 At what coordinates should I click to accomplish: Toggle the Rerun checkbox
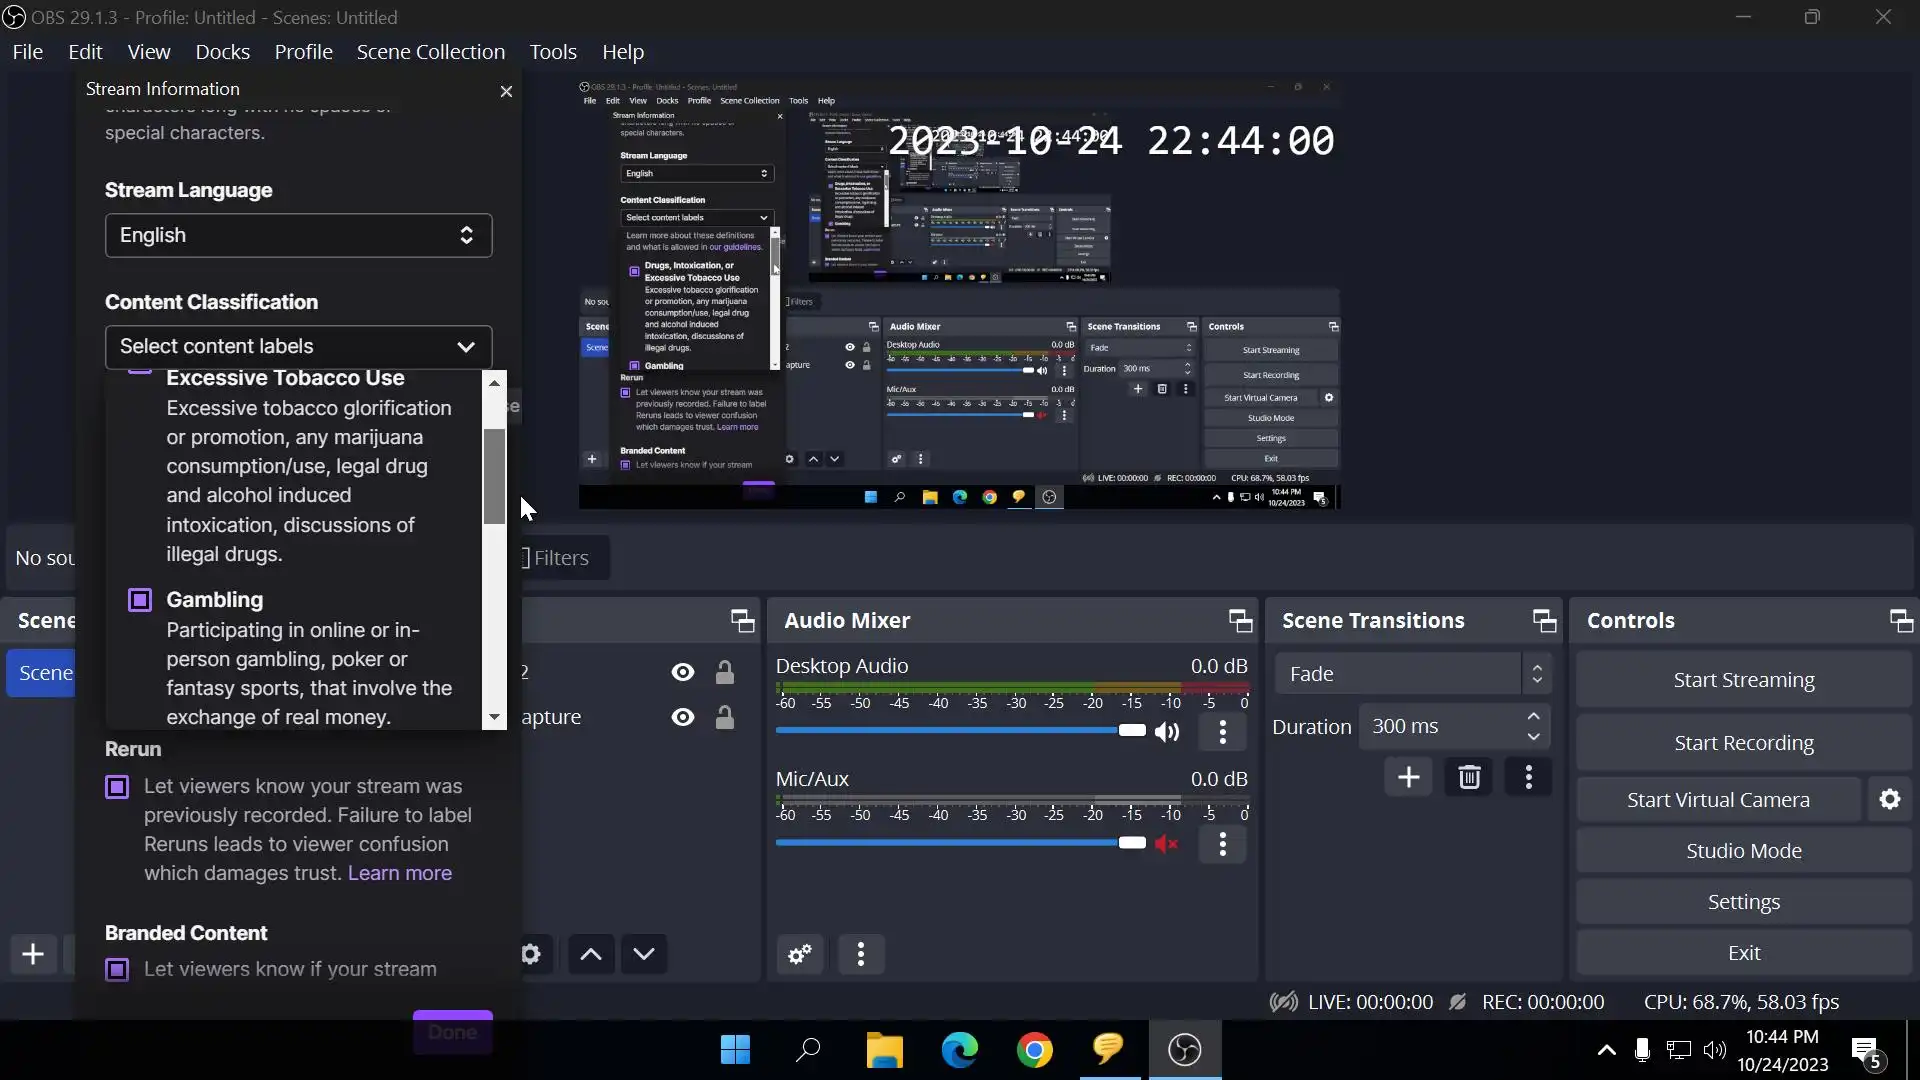tap(117, 787)
